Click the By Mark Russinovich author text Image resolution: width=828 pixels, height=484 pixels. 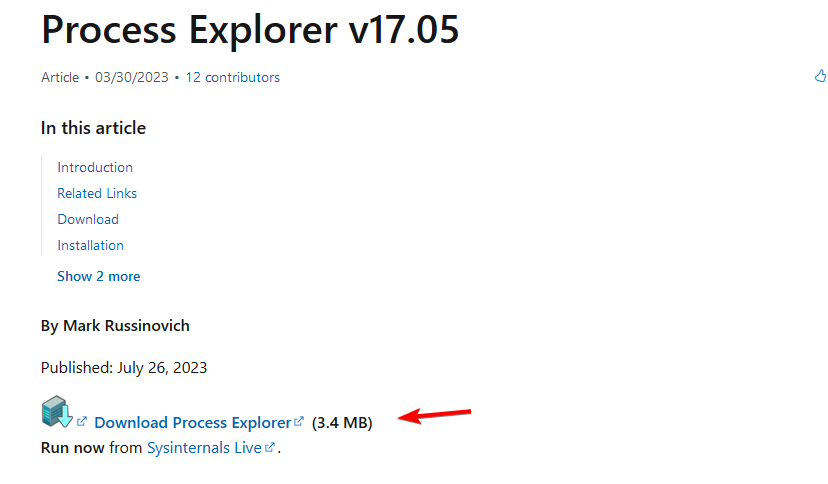(115, 326)
